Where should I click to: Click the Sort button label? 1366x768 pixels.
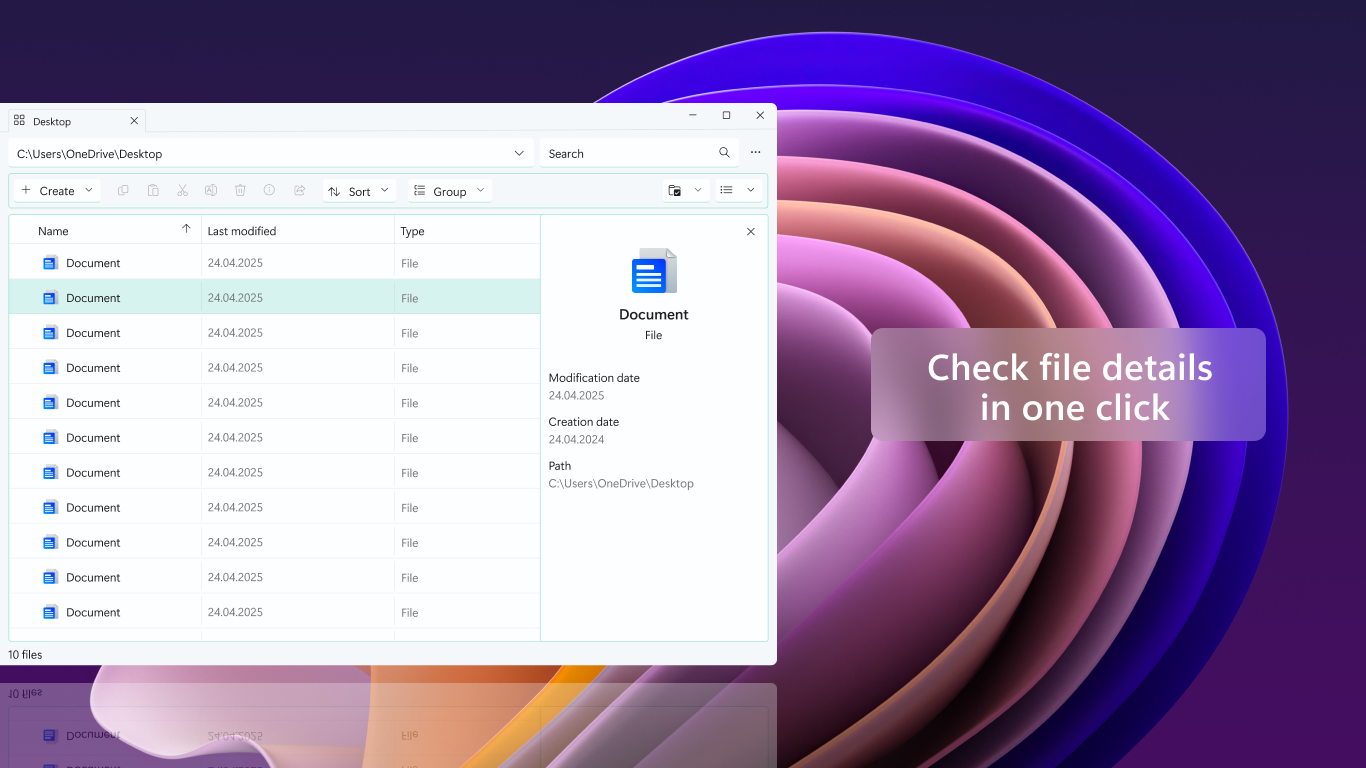pos(360,191)
